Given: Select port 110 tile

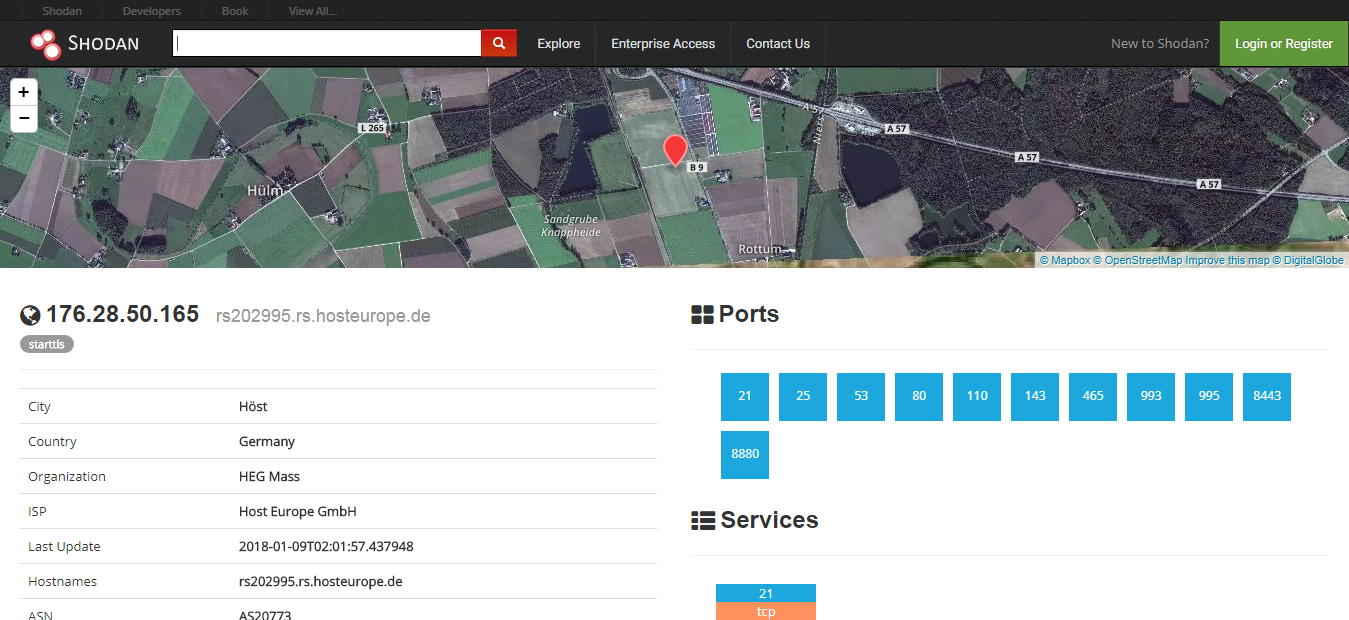Looking at the screenshot, I should pyautogui.click(x=977, y=396).
